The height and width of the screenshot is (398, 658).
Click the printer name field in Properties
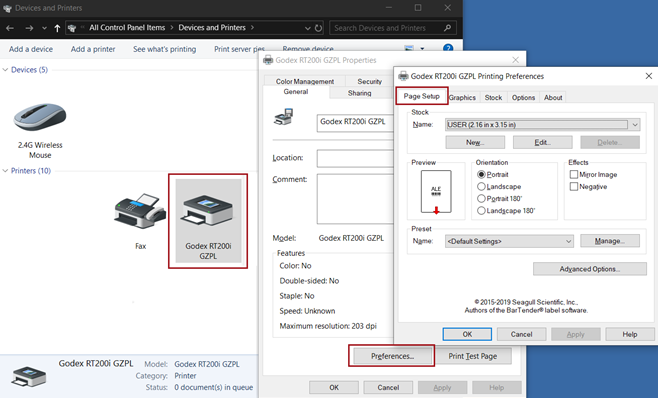[x=355, y=123]
